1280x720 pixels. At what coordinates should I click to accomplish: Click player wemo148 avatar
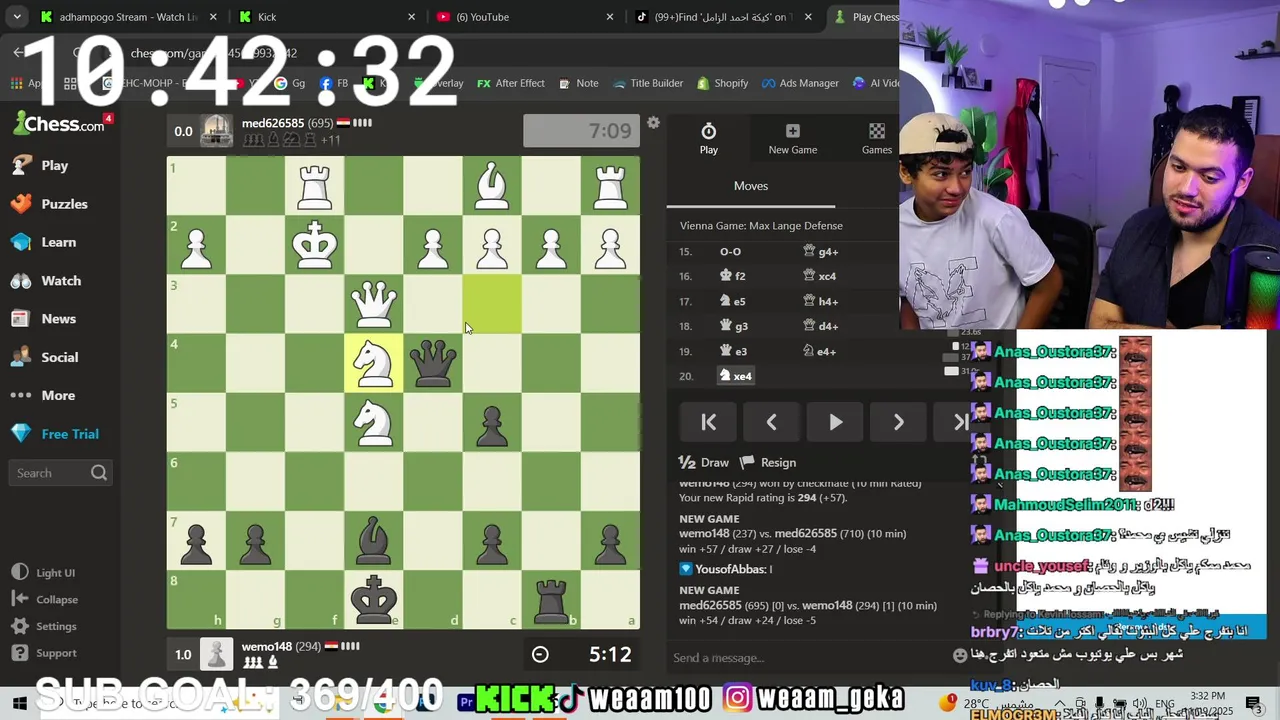click(x=216, y=653)
